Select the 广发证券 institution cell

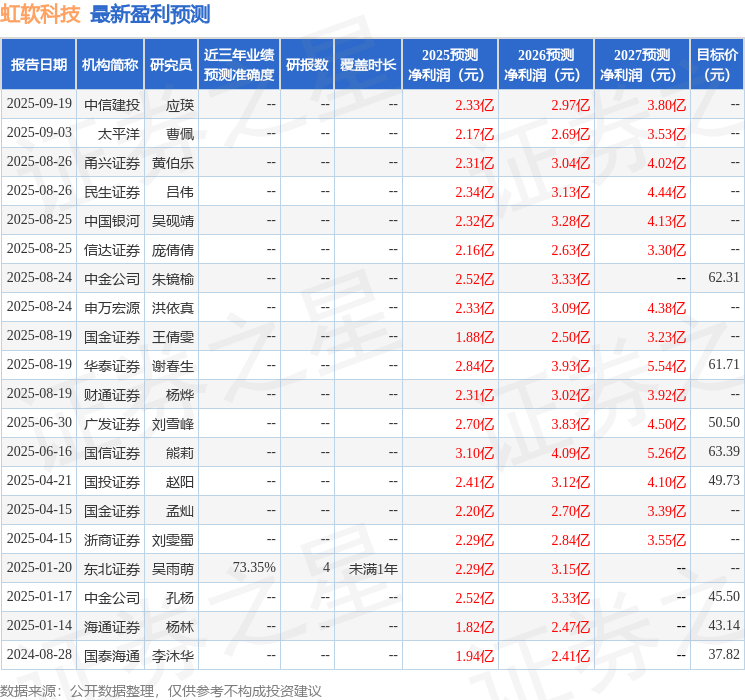click(112, 424)
